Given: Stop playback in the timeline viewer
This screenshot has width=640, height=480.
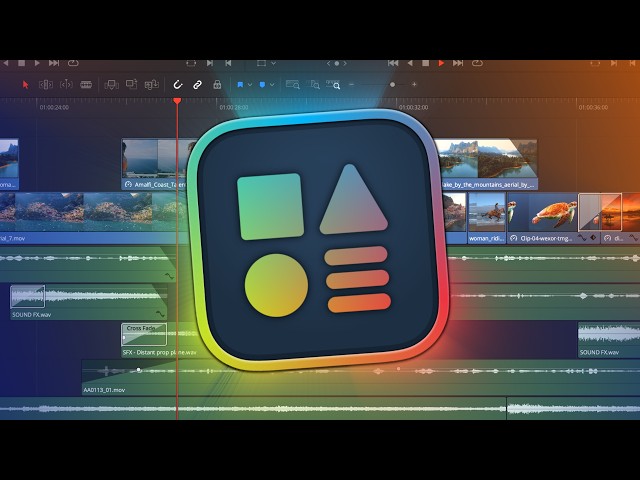Looking at the screenshot, I should pos(425,63).
